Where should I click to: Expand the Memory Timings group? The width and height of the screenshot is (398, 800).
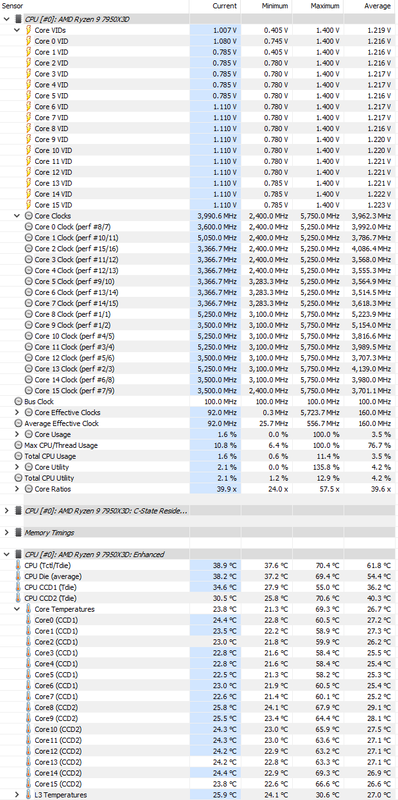tap(6, 533)
